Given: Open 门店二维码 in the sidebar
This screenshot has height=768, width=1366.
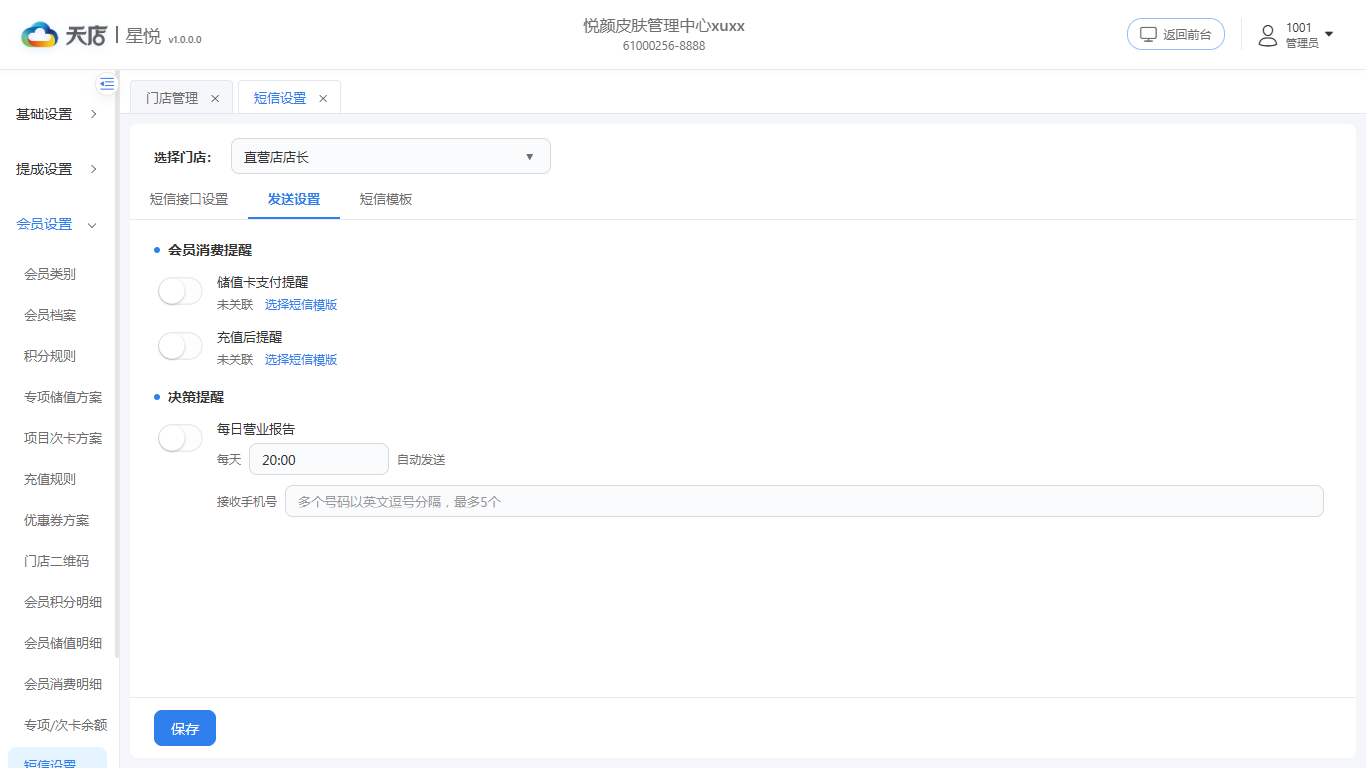Looking at the screenshot, I should 57,561.
